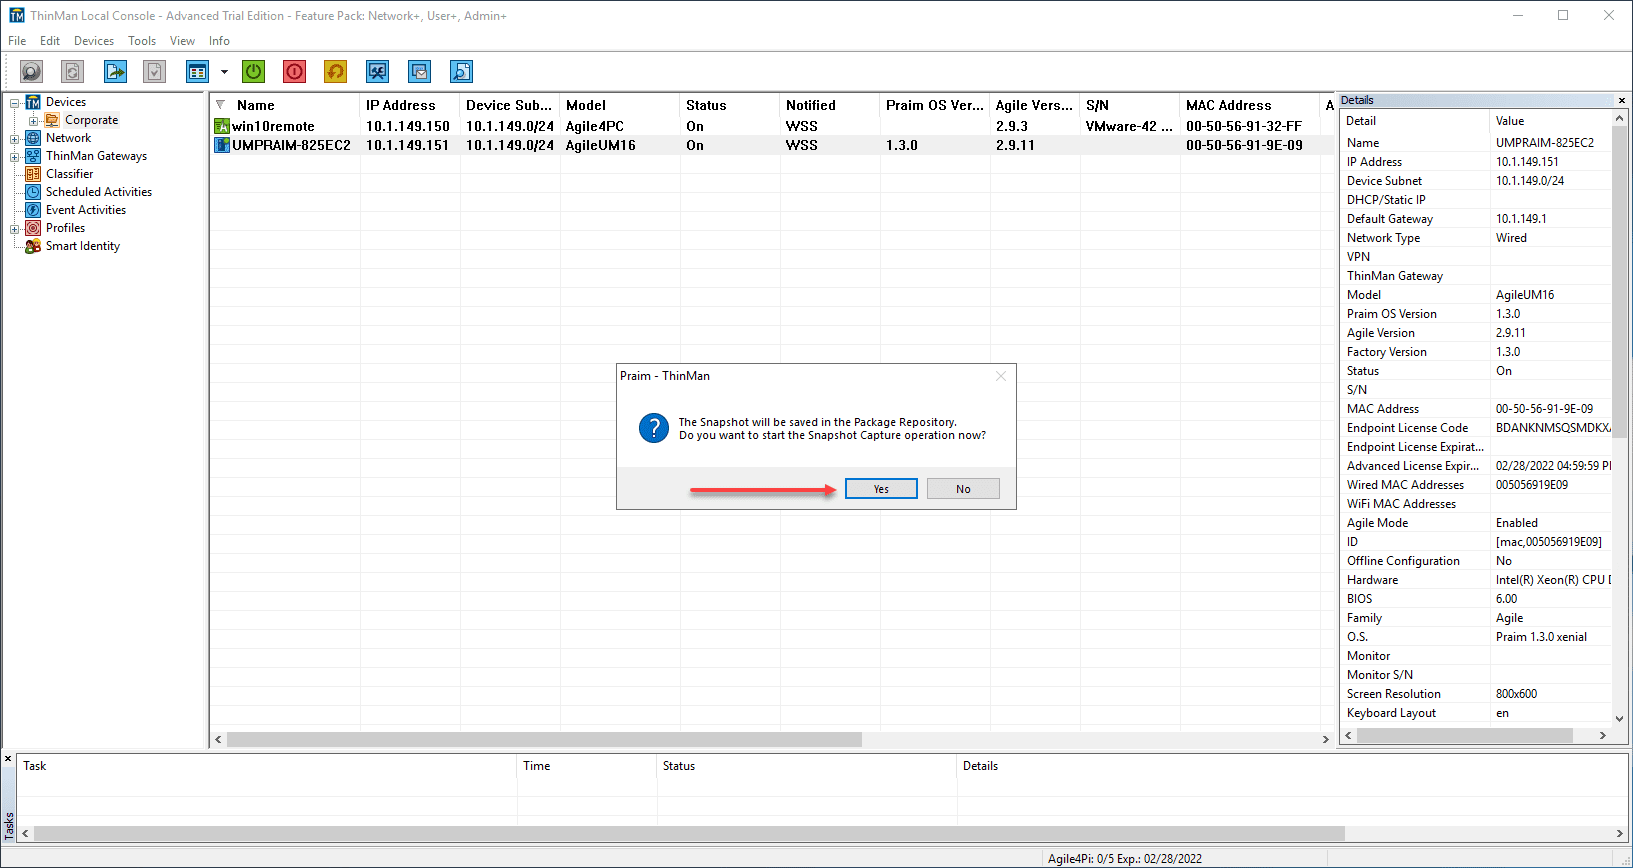Click the device list filter triangle
Viewport: 1633px width, 868px height.
pyautogui.click(x=221, y=105)
